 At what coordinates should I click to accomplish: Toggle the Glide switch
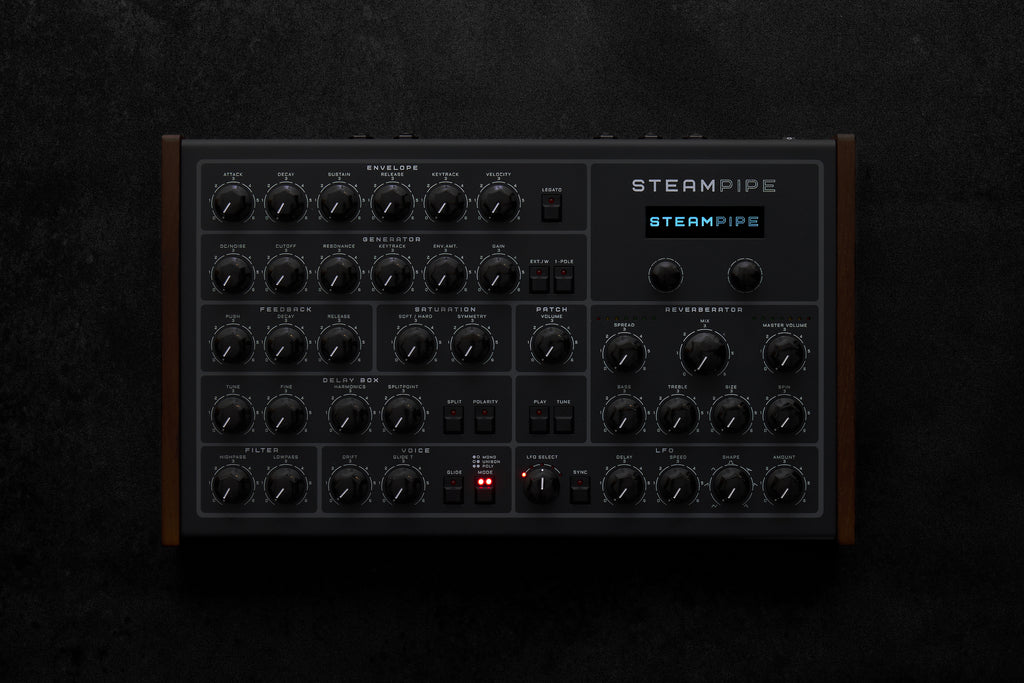[x=454, y=490]
